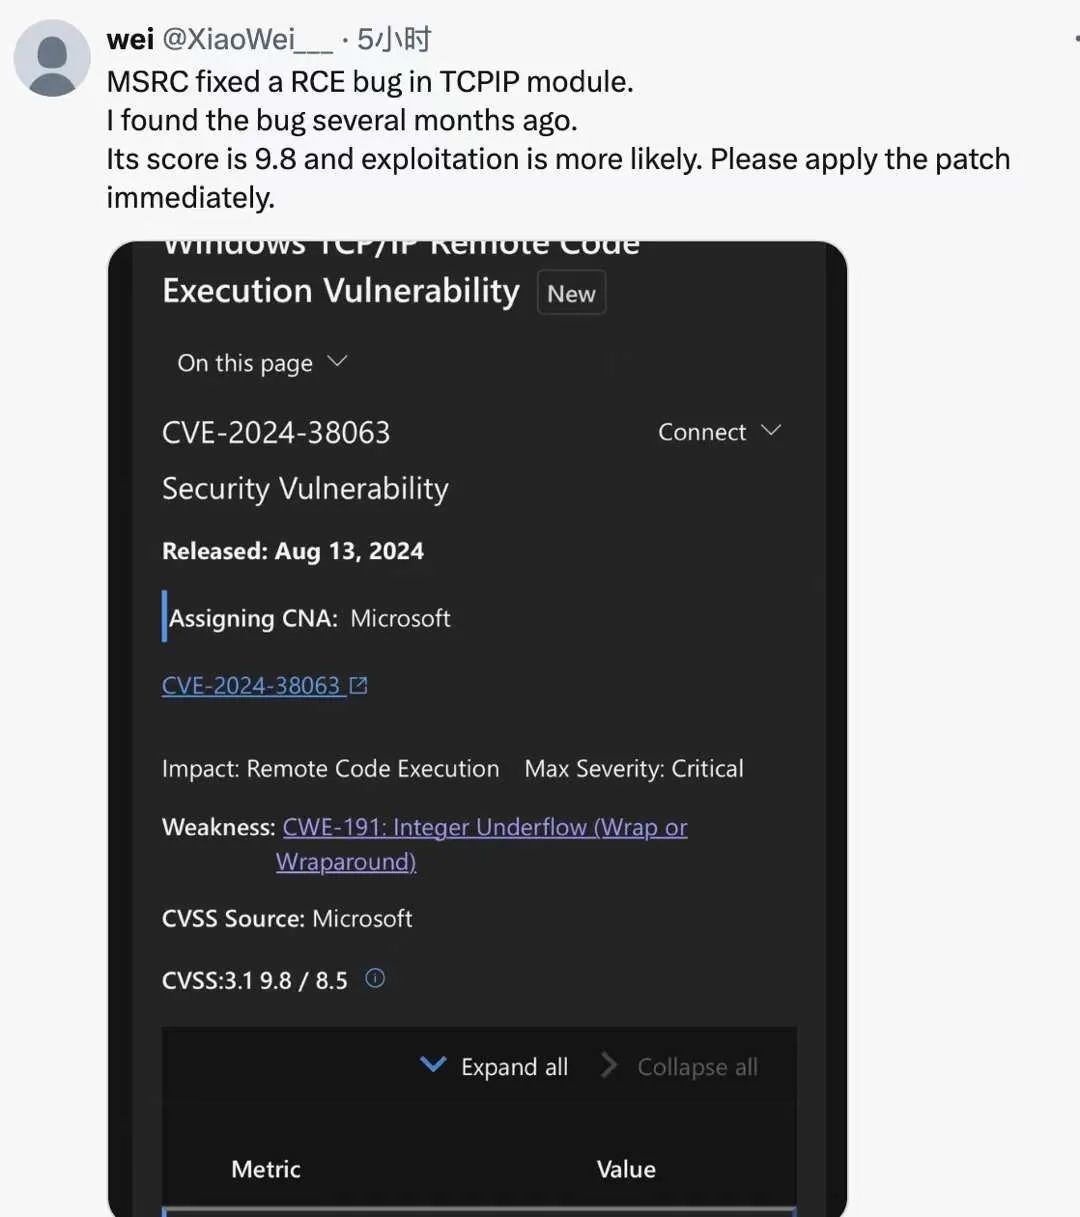This screenshot has height=1217, width=1080.
Task: Open the tweet's more options icon
Action: coord(1075,36)
